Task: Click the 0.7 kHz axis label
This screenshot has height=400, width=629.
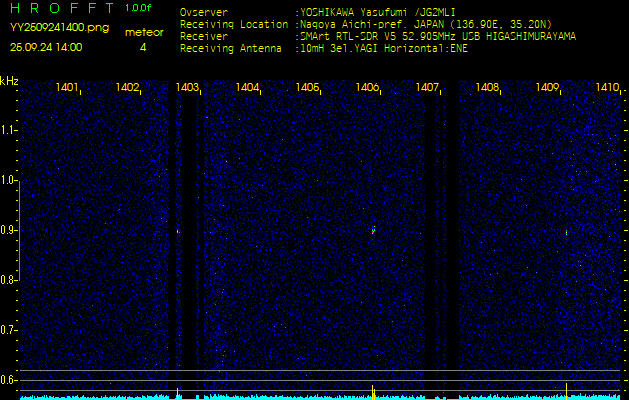Action: (7, 330)
